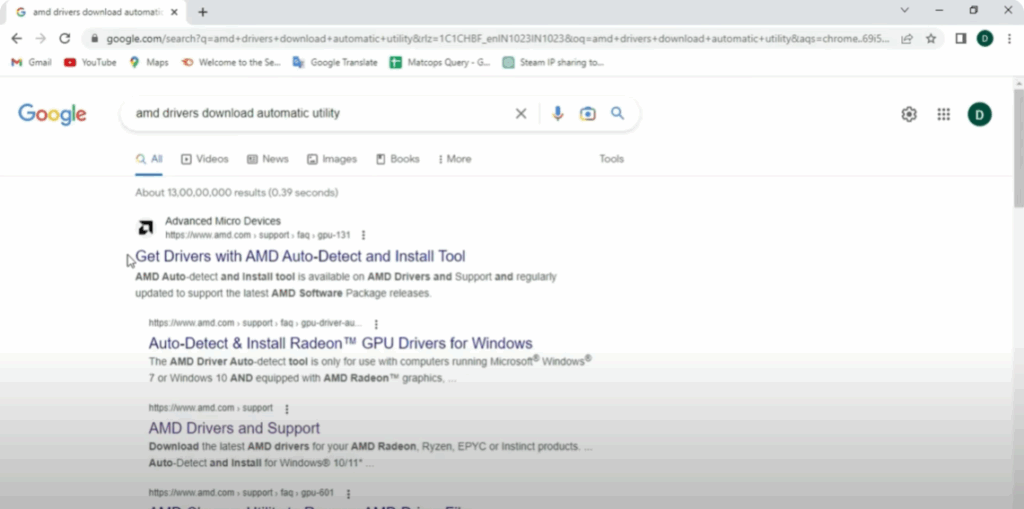Open the Maps bookmark

pos(149,63)
